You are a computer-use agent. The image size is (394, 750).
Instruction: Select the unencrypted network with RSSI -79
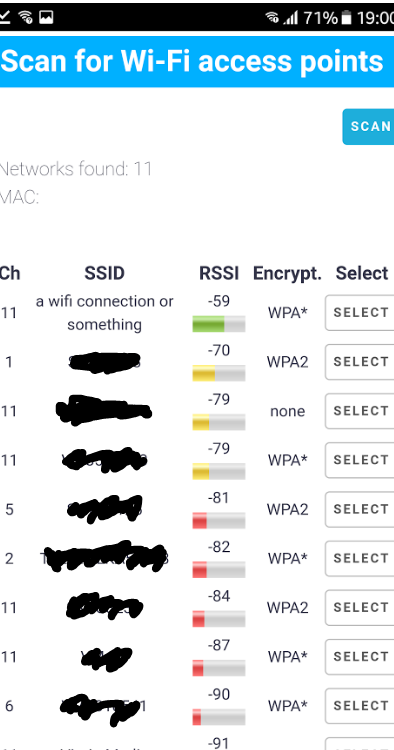(x=360, y=411)
